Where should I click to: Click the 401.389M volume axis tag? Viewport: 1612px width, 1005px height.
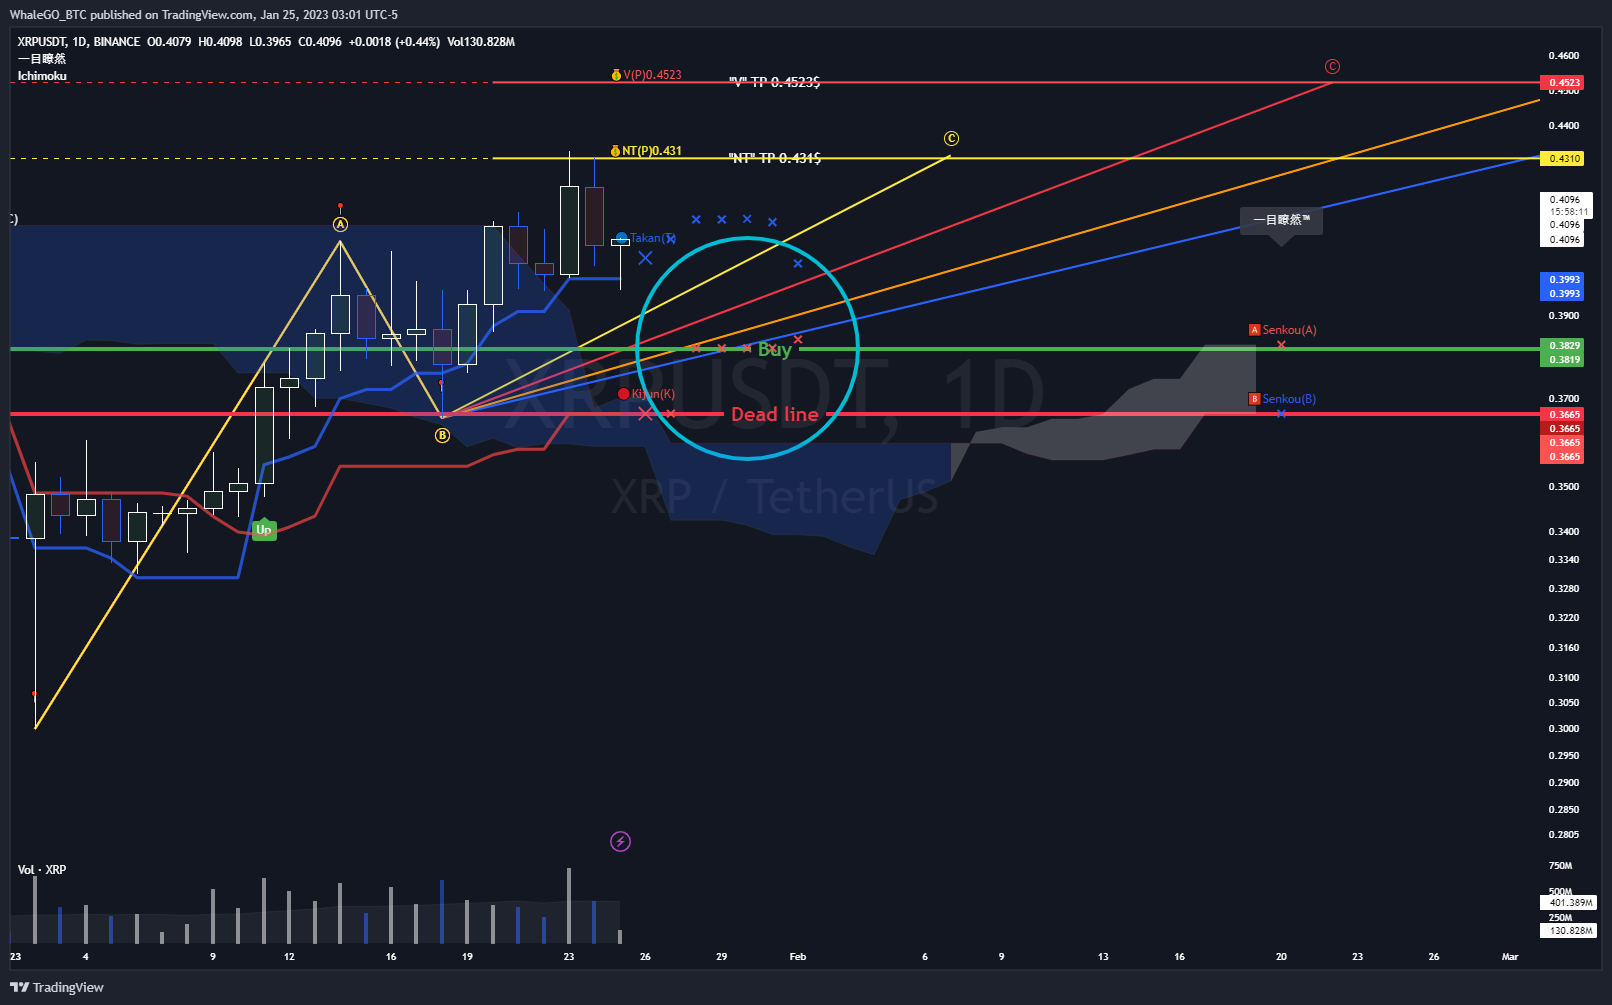tap(1568, 903)
